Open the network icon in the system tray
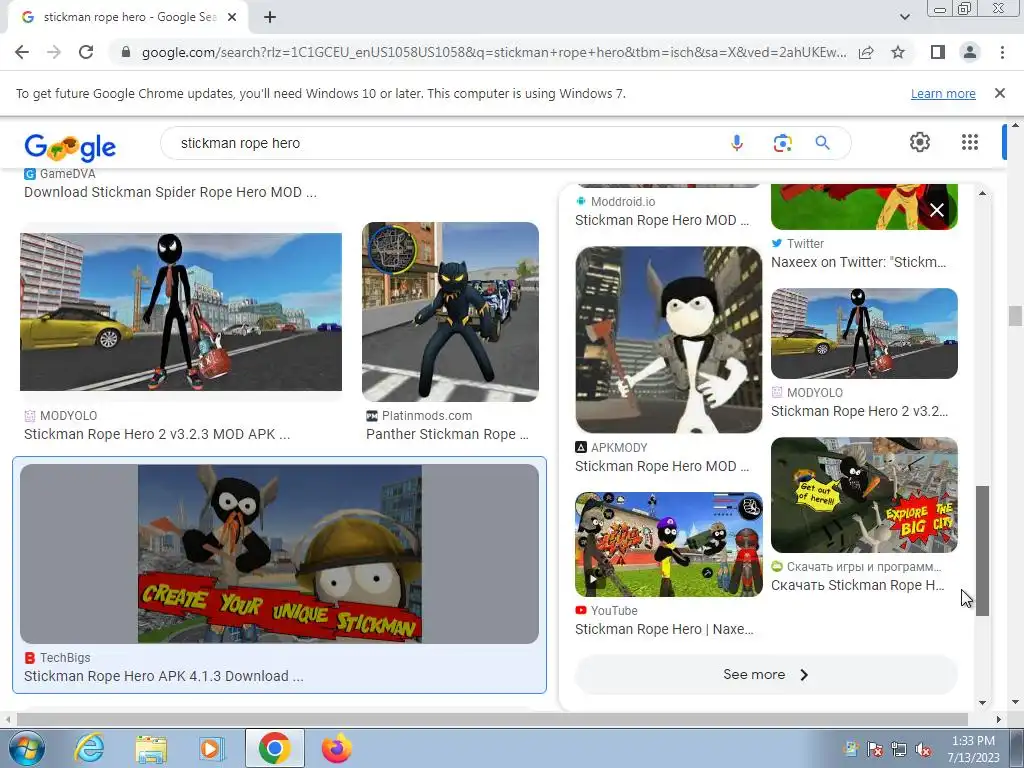Screen dimensions: 1024x768 [899, 749]
